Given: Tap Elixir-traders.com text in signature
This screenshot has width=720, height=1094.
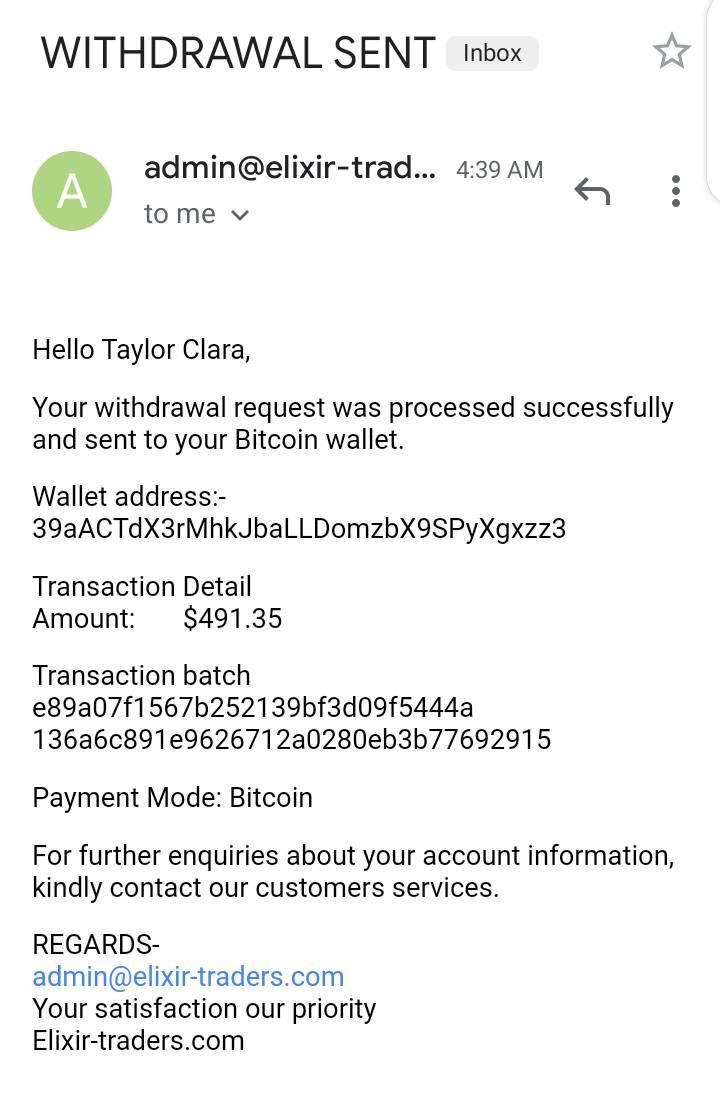Looking at the screenshot, I should pos(138,1040).
